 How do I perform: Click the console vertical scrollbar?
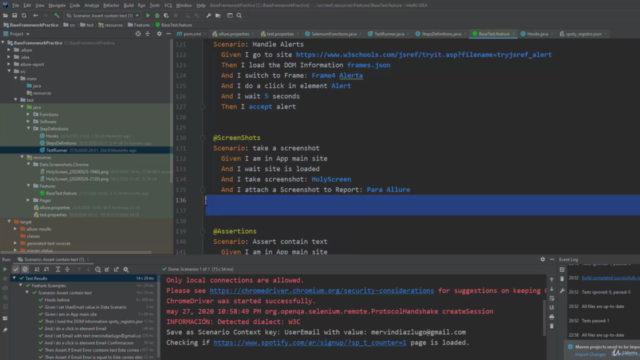pyautogui.click(x=544, y=318)
